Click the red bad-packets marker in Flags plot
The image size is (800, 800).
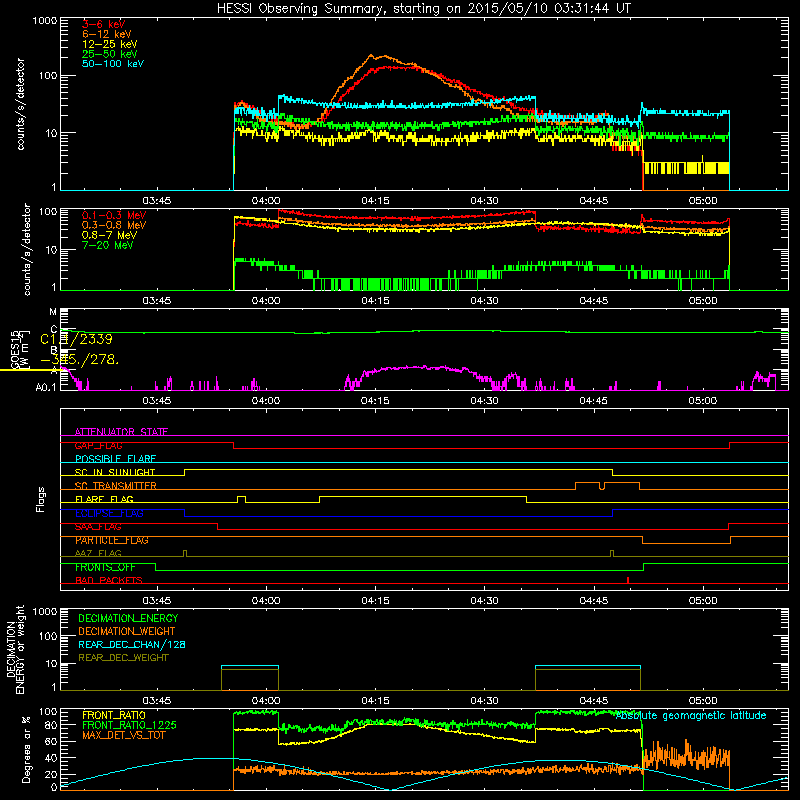[x=628, y=580]
